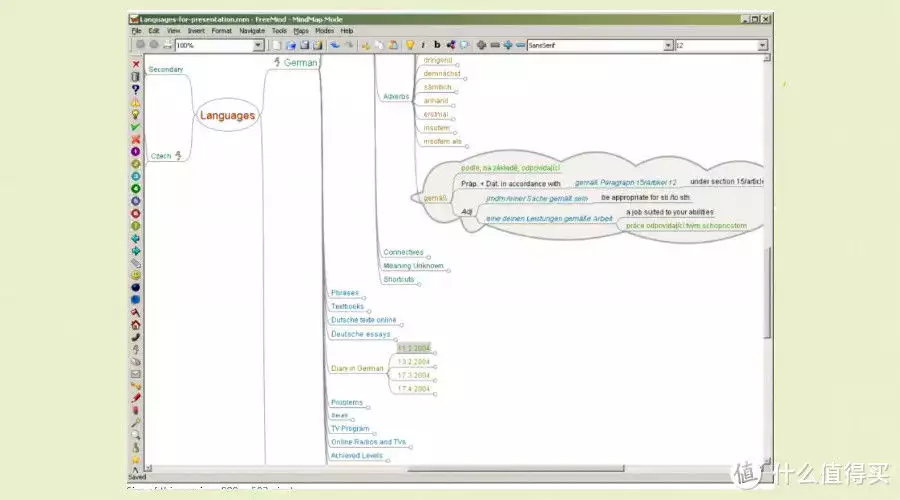Open the Format menu
The width and height of the screenshot is (900, 500).
click(221, 31)
